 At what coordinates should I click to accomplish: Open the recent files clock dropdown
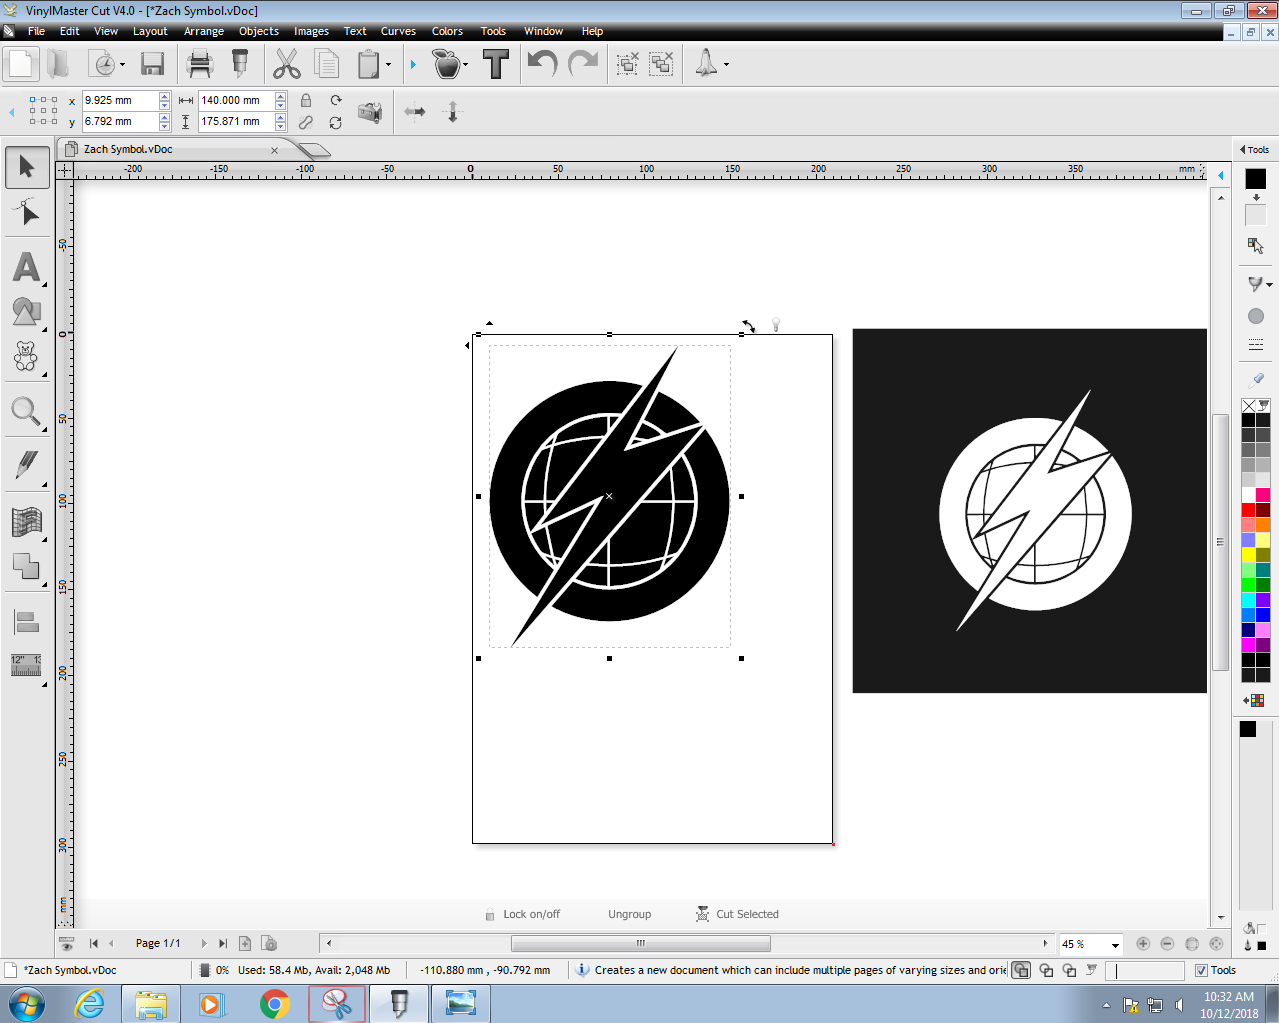[x=122, y=65]
